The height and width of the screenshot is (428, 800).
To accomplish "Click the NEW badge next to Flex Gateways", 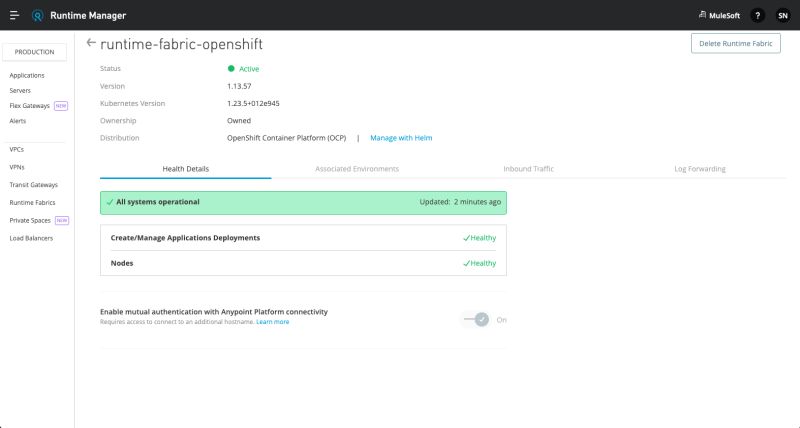I will pos(61,106).
